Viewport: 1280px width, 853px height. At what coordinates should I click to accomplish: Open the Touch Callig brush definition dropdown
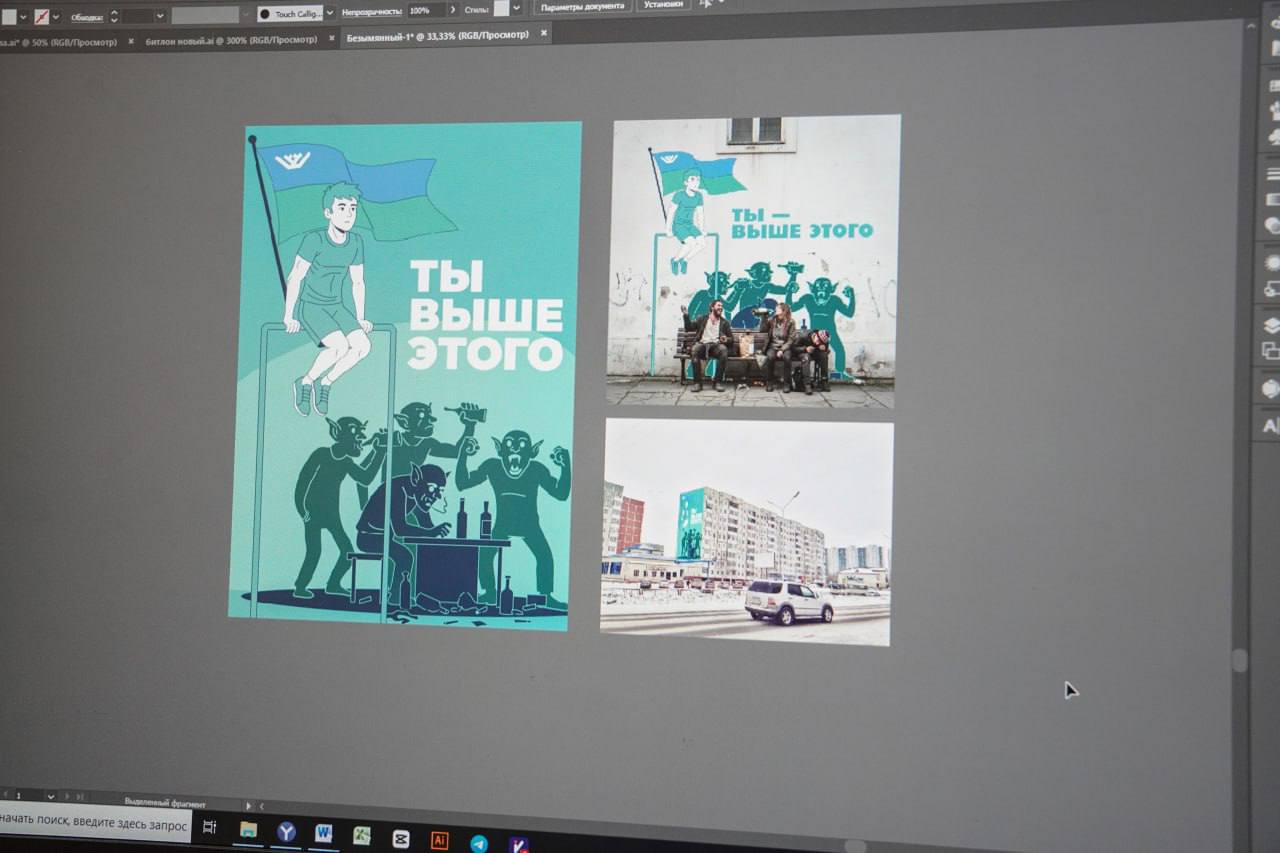pos(330,14)
